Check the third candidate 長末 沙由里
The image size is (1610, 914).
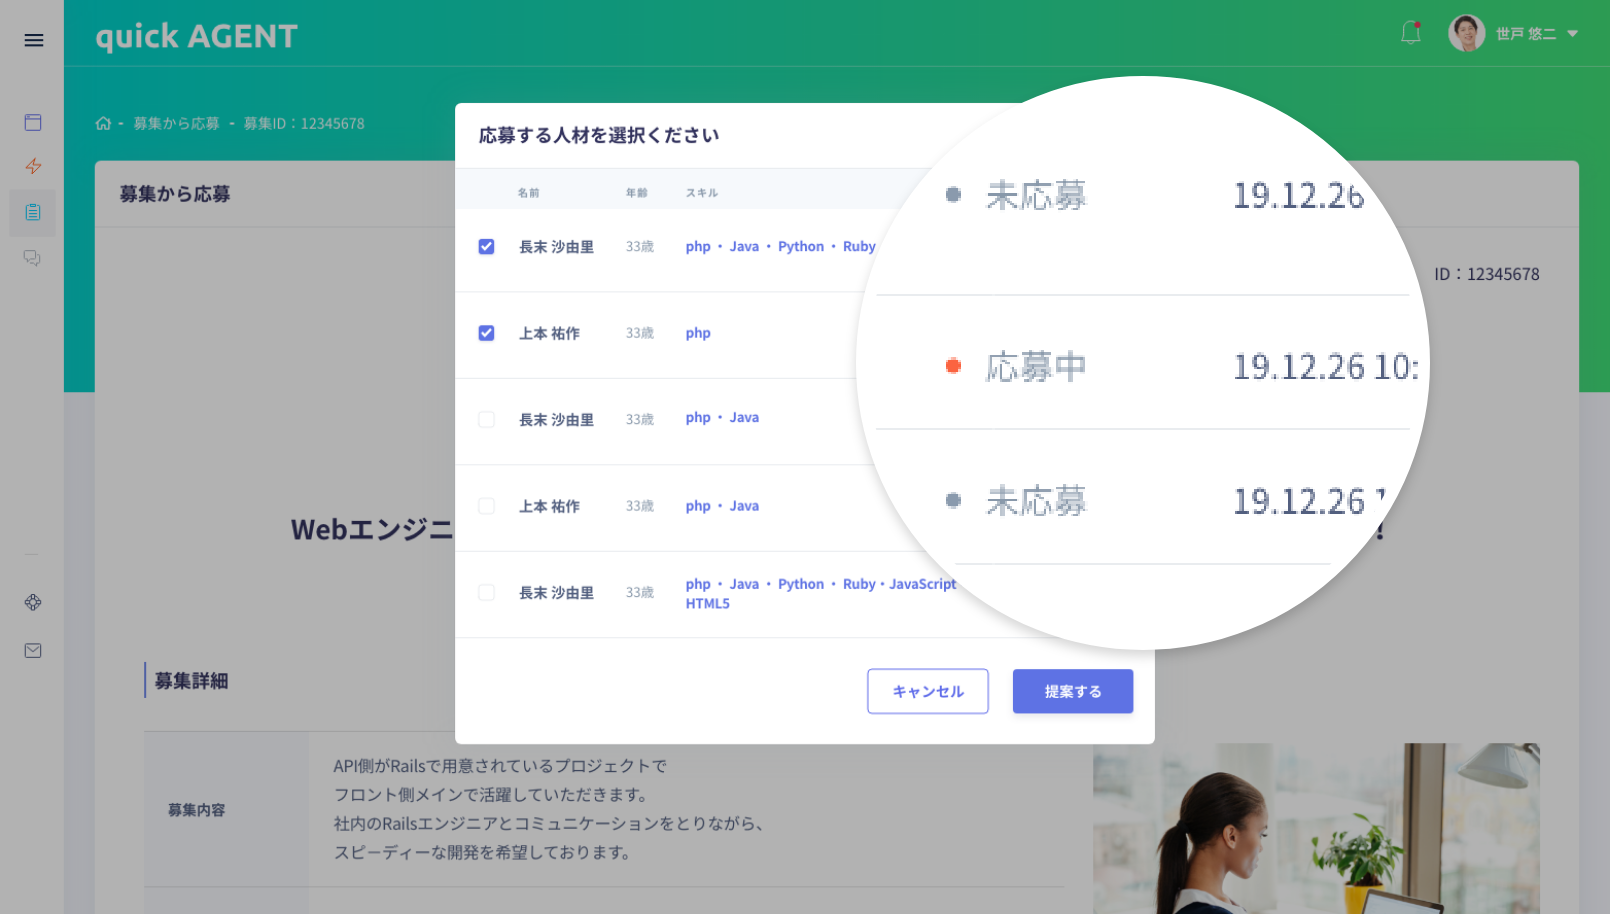click(486, 420)
